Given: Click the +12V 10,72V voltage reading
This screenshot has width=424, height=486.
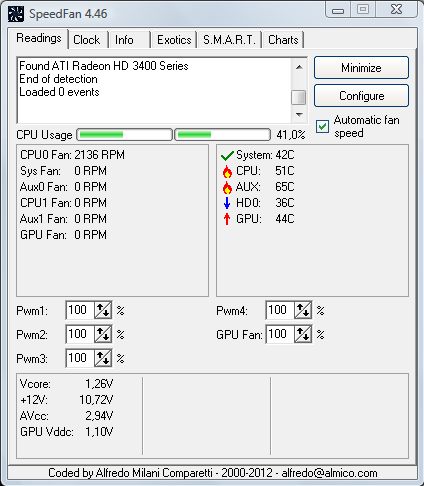Looking at the screenshot, I should point(66,400).
